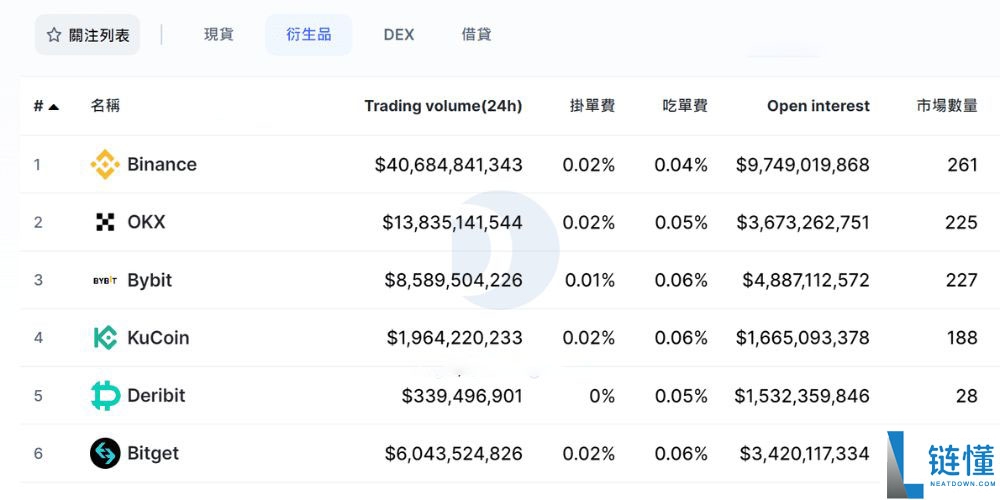
Task: Click Deribit volume $339,496,901
Action: 462,395
